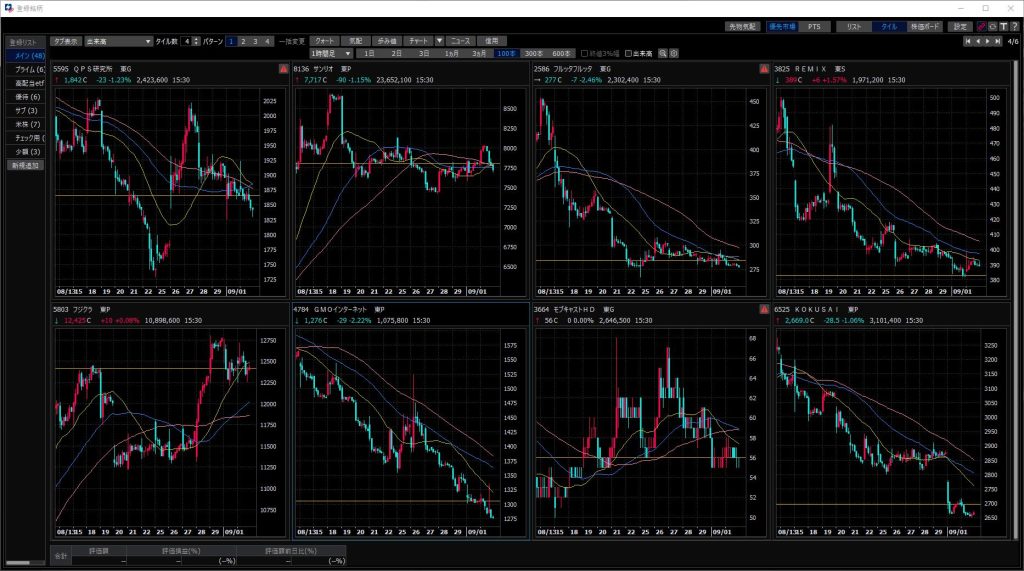Toggle the 終値3%幅 checkbox

click(583, 53)
